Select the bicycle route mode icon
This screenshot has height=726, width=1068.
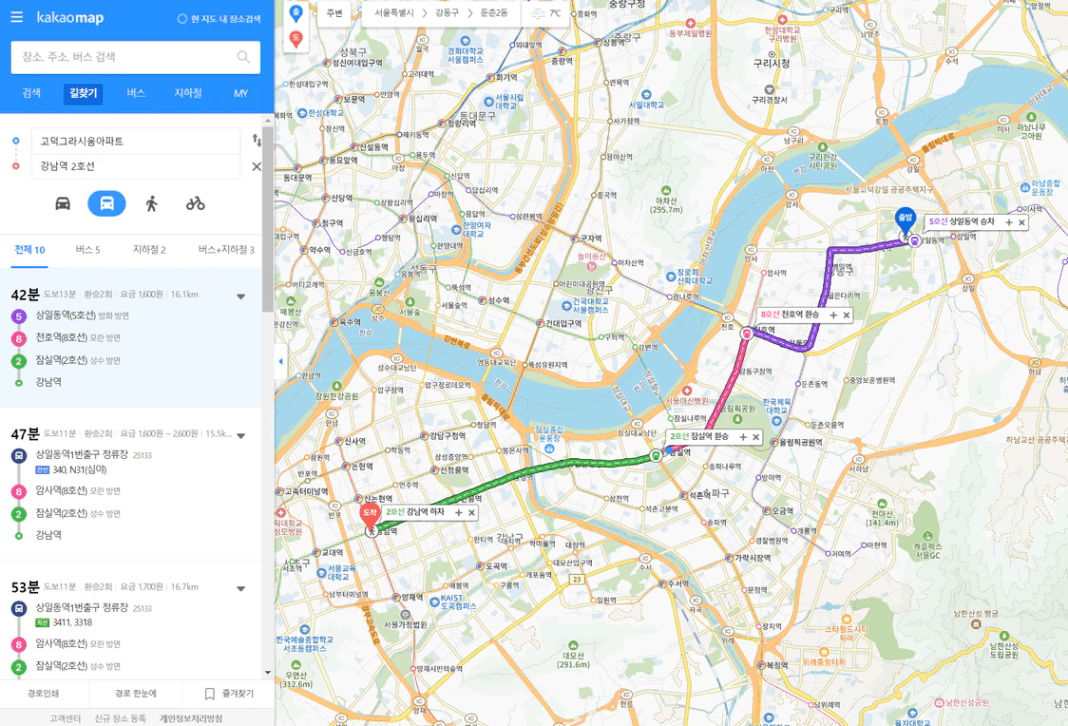pos(195,204)
